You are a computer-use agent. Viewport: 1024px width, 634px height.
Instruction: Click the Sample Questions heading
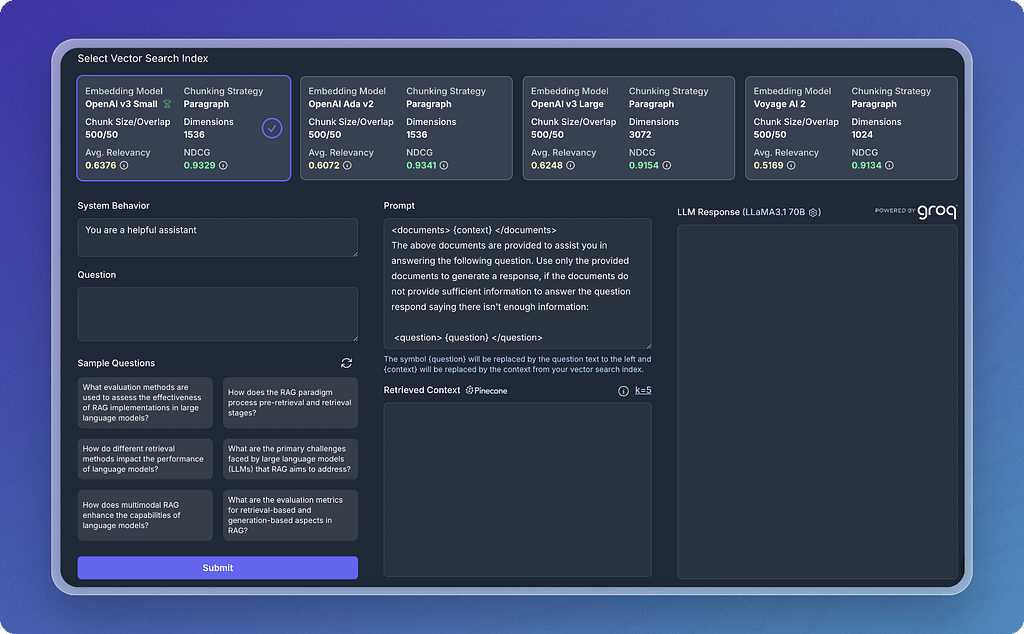point(116,363)
